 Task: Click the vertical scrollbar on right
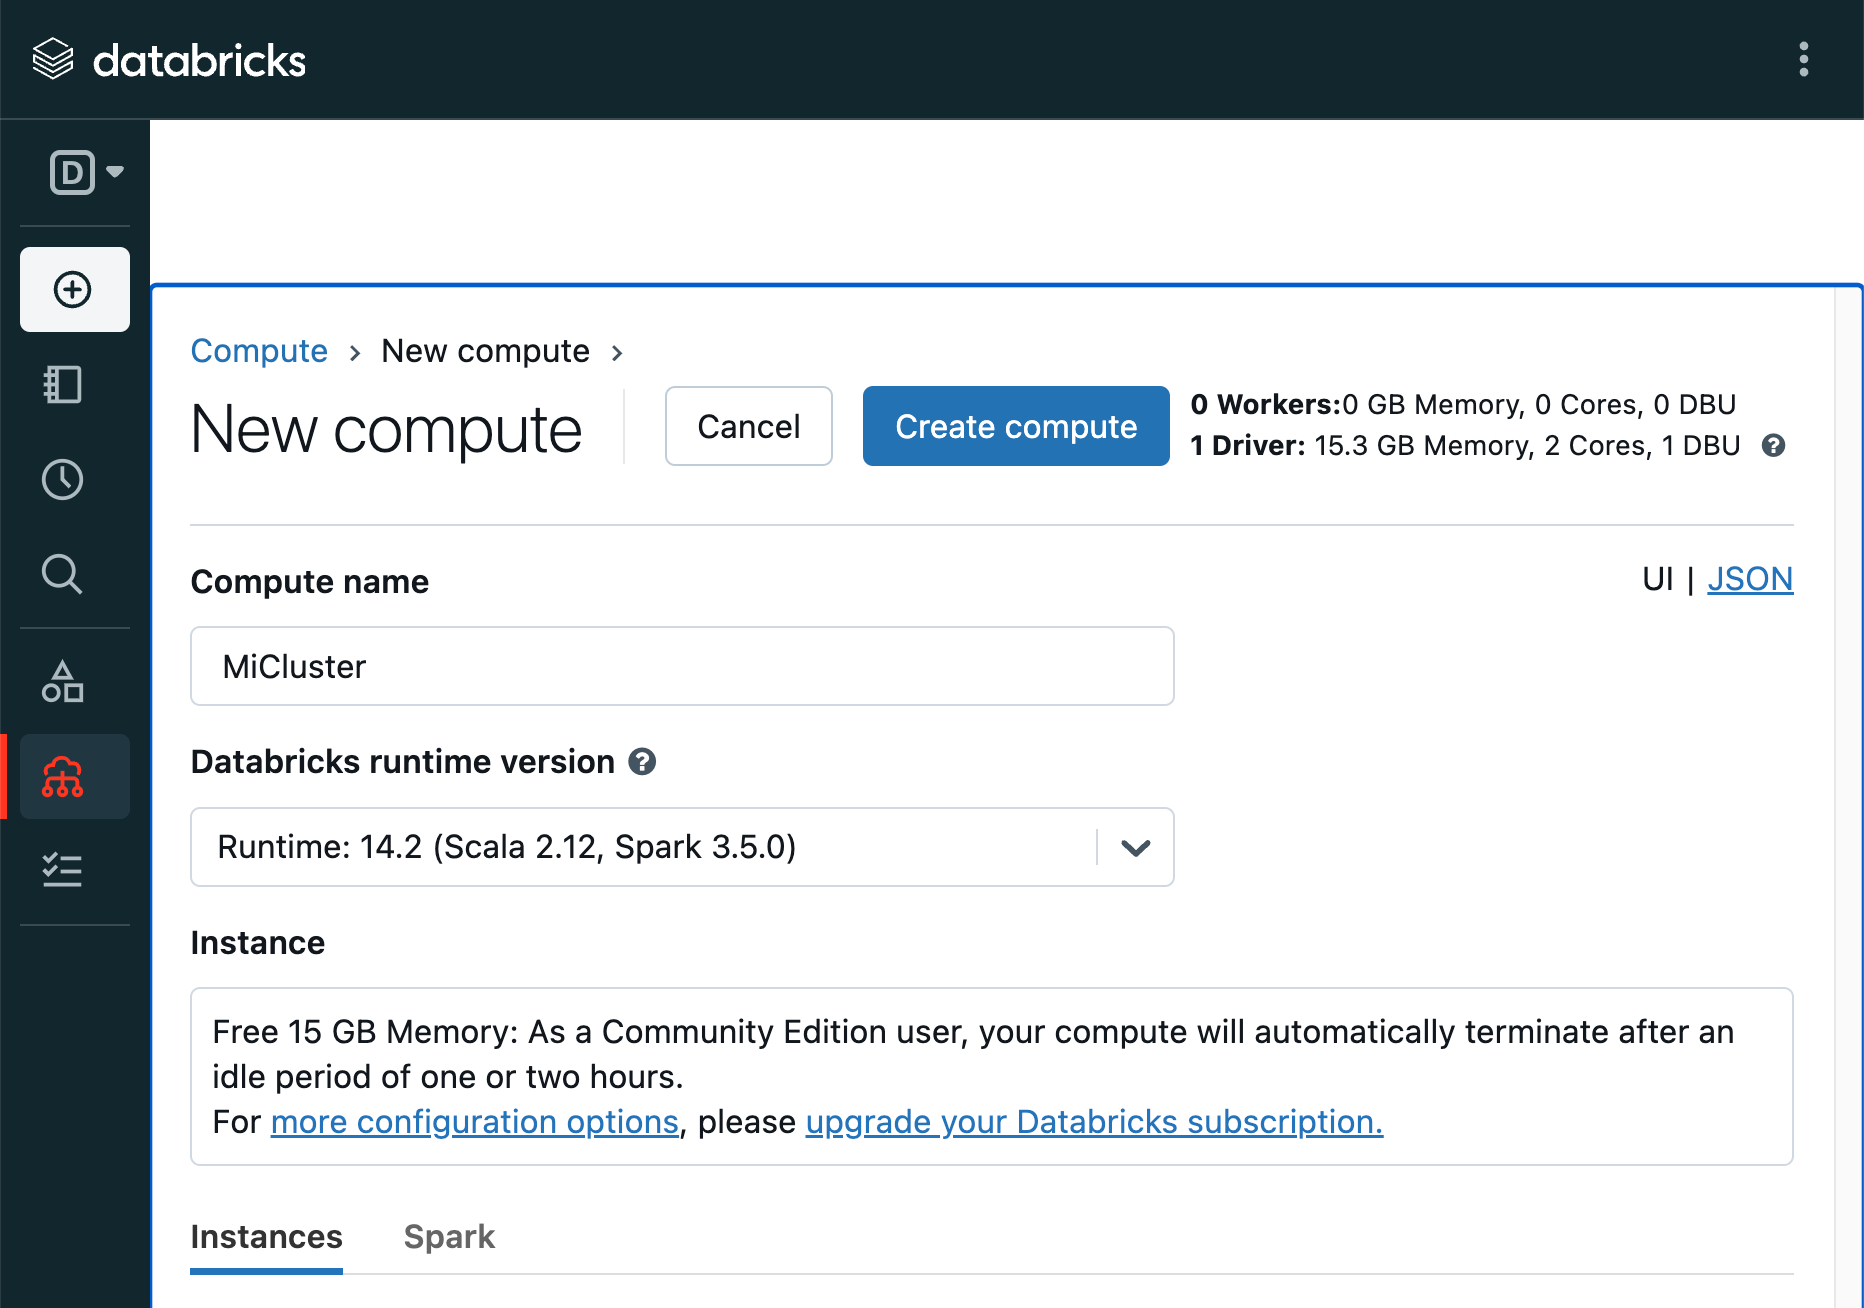[1848, 797]
